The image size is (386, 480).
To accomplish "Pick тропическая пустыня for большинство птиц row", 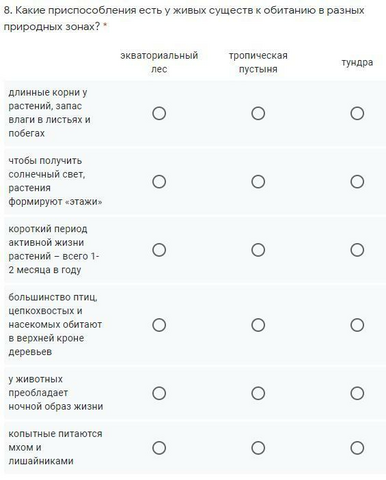I will 258,325.
